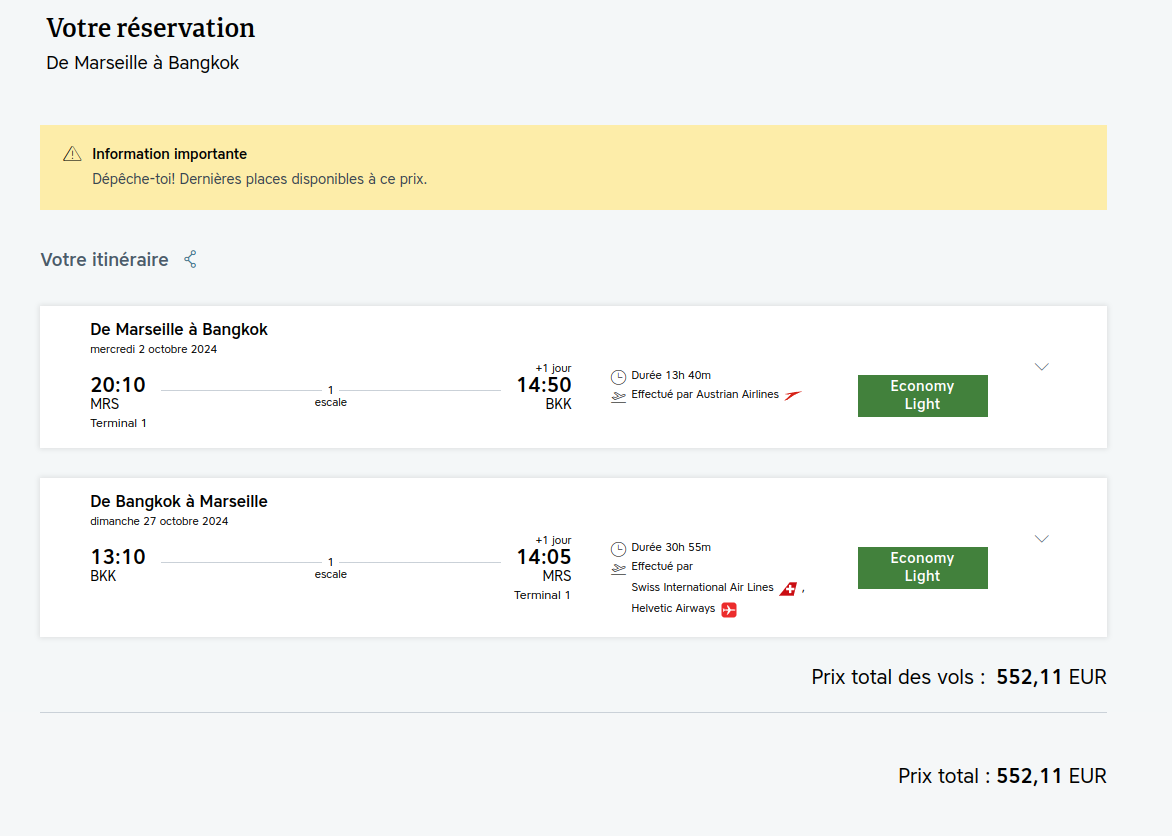Click the Swiss International Air Lines logo
1172x836 pixels.
(788, 589)
